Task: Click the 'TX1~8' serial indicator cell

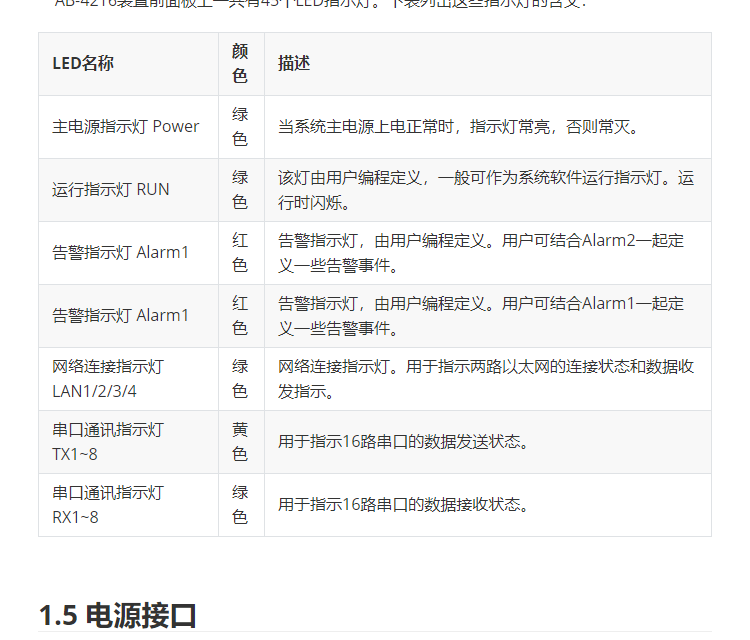Action: point(128,442)
